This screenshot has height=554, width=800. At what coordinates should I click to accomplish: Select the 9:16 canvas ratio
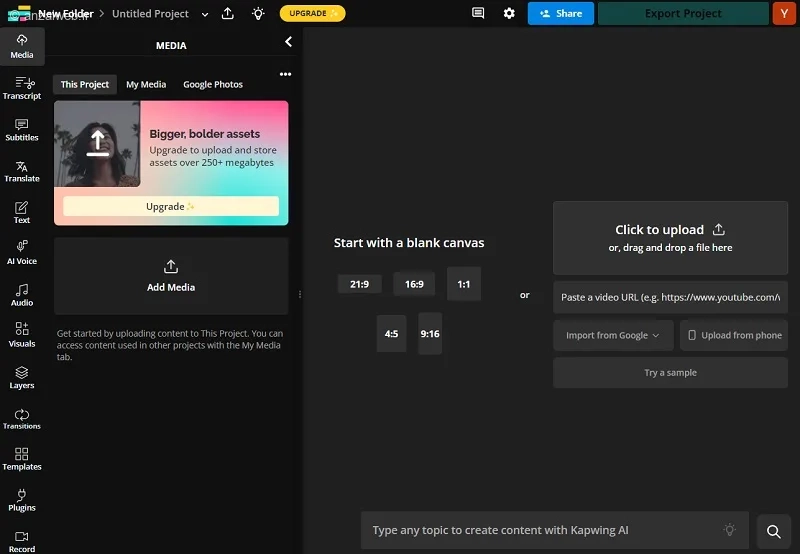pyautogui.click(x=430, y=334)
